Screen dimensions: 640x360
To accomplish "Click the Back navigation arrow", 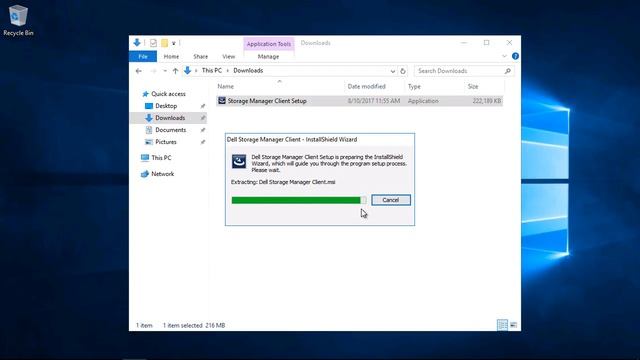I will click(139, 71).
